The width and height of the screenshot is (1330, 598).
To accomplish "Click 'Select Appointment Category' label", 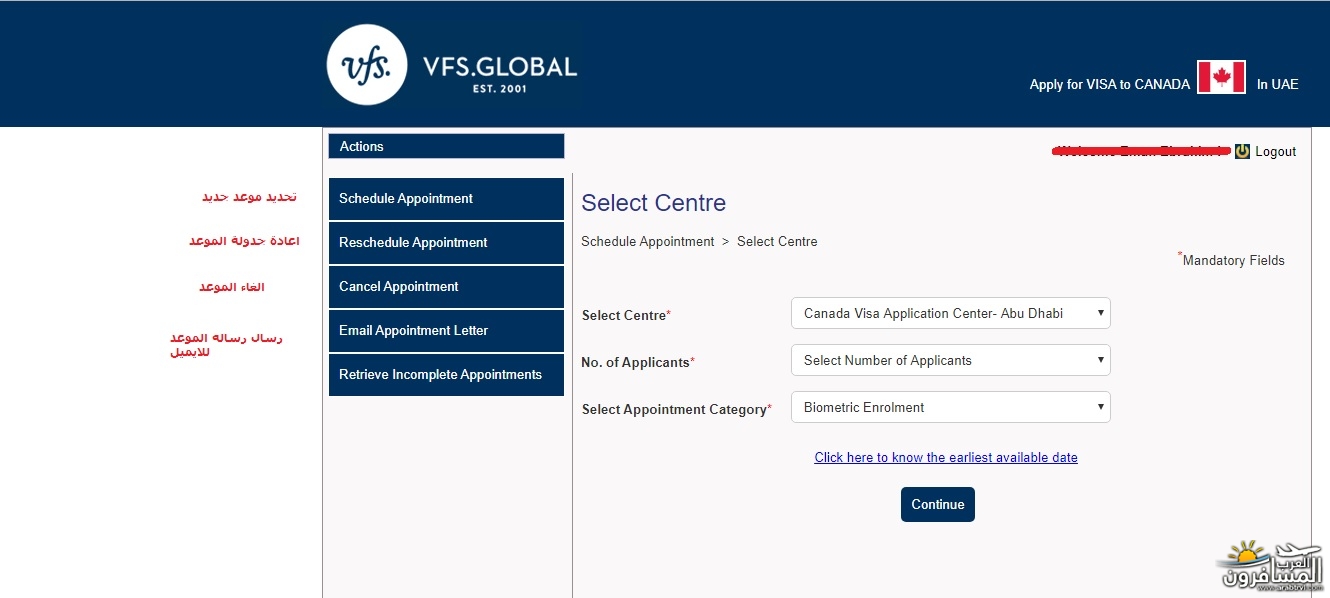I will 677,409.
